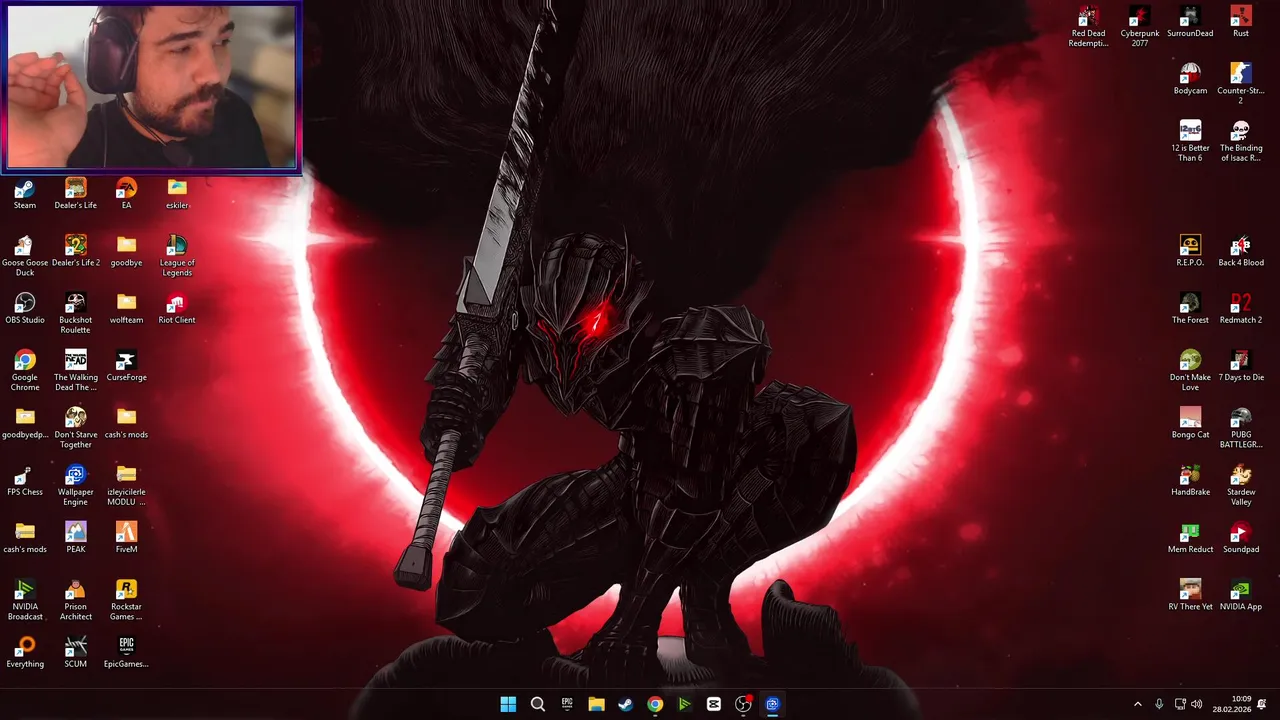Launch SCUM desktop shortcut
Screen dimensions: 1280x720
click(76, 652)
